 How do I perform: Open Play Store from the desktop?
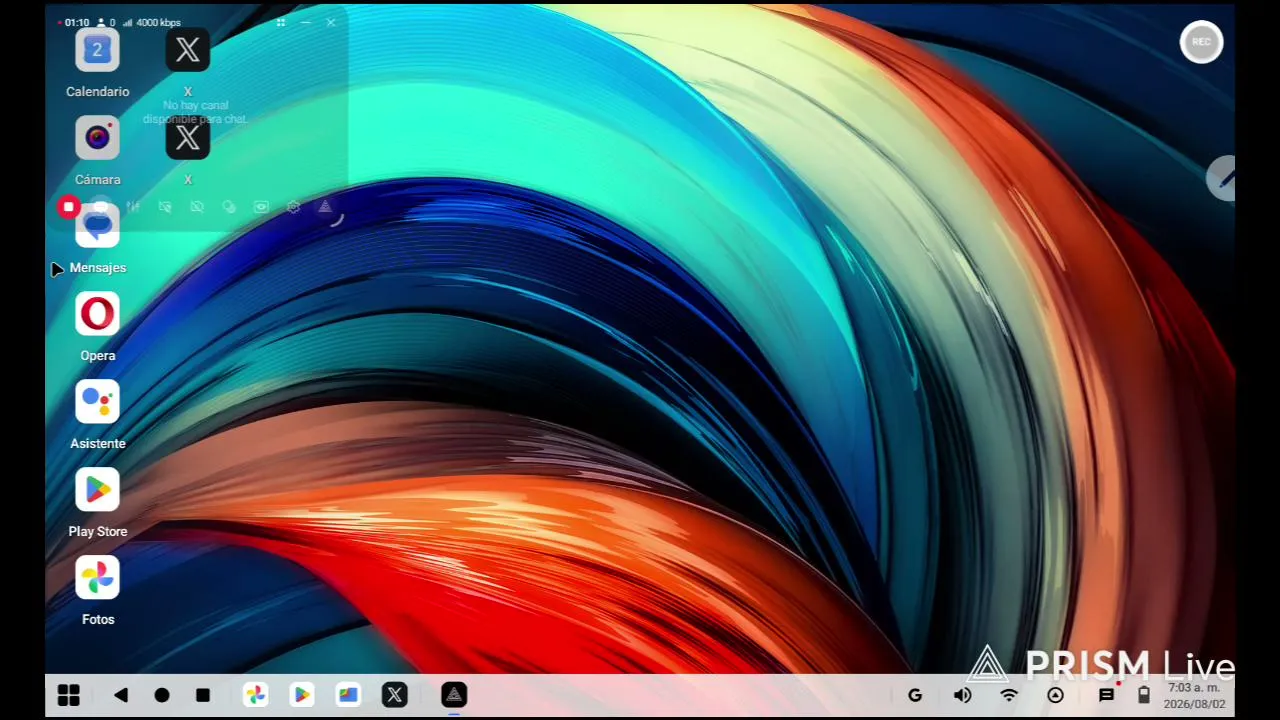pos(97,490)
